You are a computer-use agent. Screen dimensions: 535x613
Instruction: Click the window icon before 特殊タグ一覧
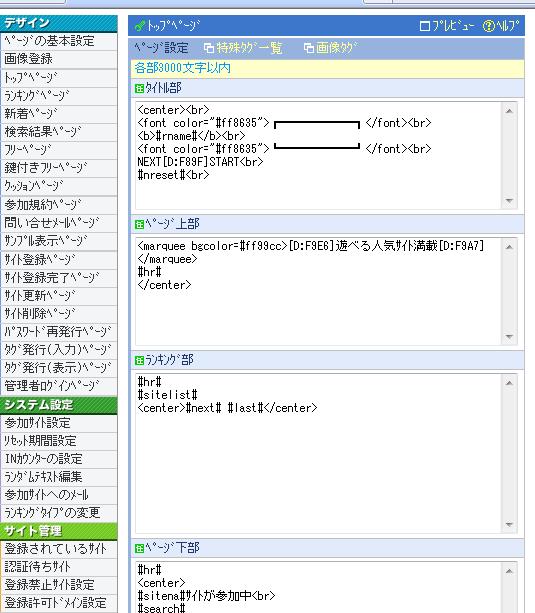click(x=209, y=48)
